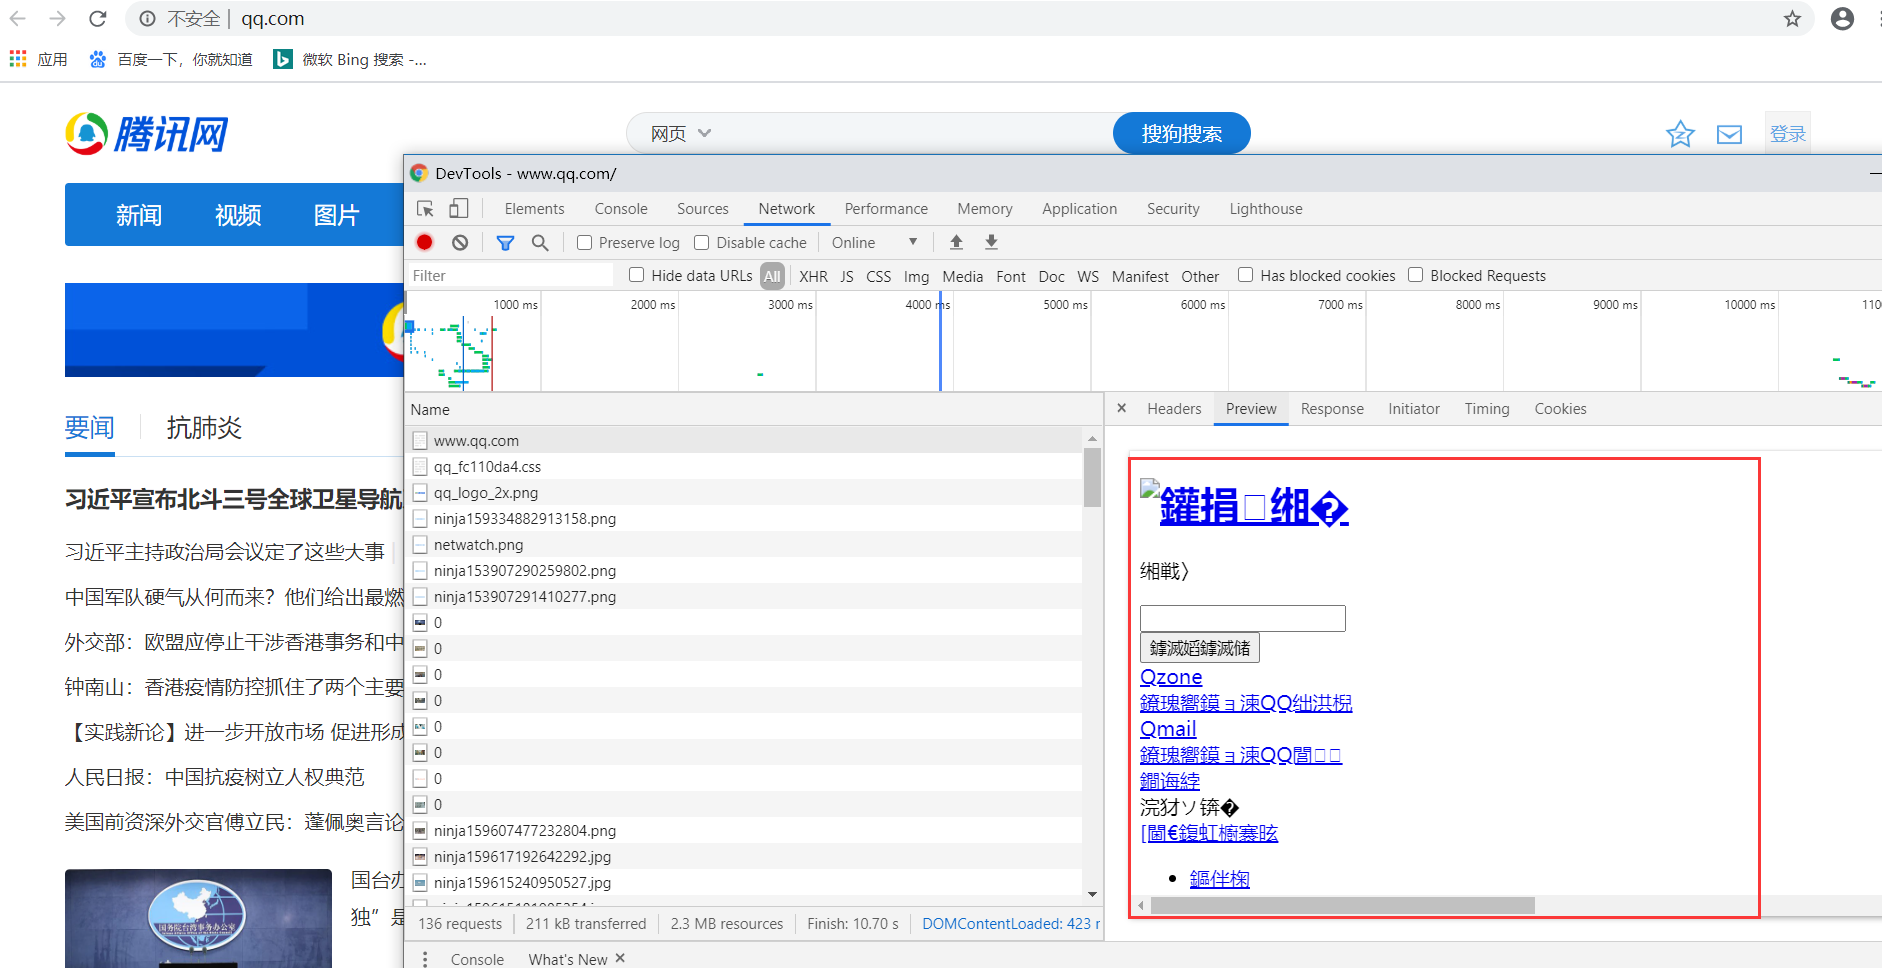Click the favorites star icon on the qq.com header

tap(1680, 134)
